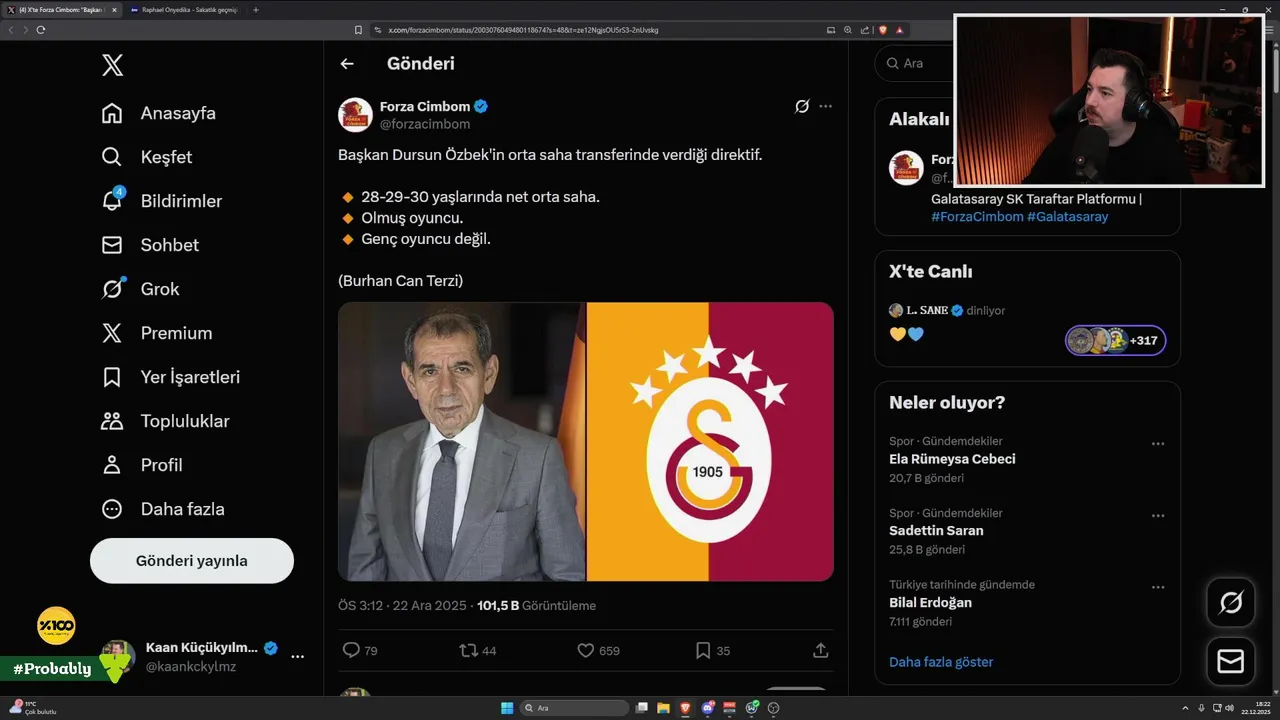The image size is (1280, 720).
Task: Open Bildirimler notifications
Action: point(162,201)
